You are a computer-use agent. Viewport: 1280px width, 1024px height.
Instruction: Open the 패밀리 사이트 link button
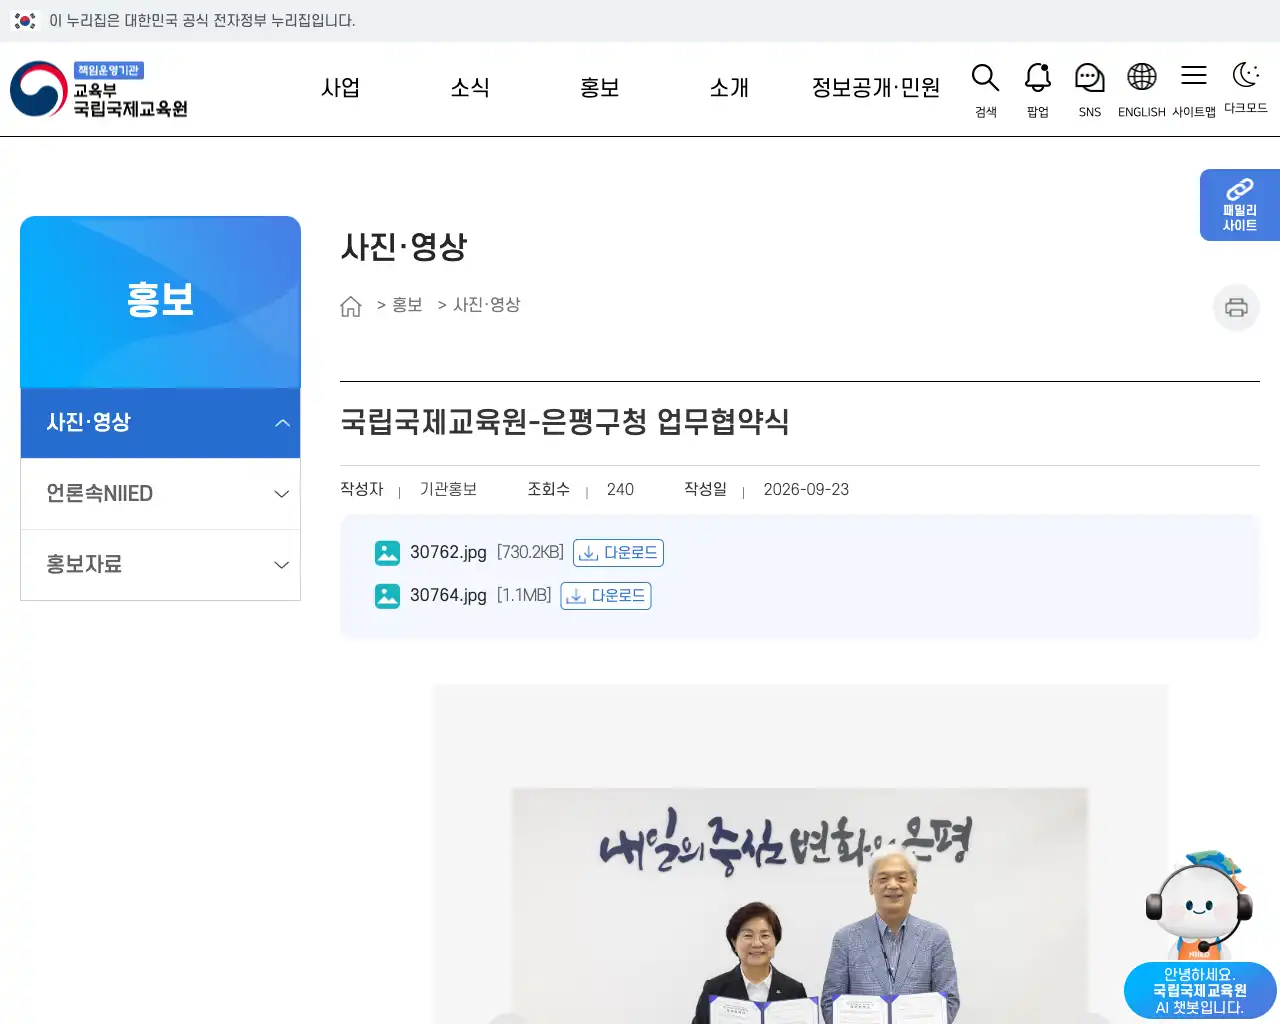(x=1240, y=205)
